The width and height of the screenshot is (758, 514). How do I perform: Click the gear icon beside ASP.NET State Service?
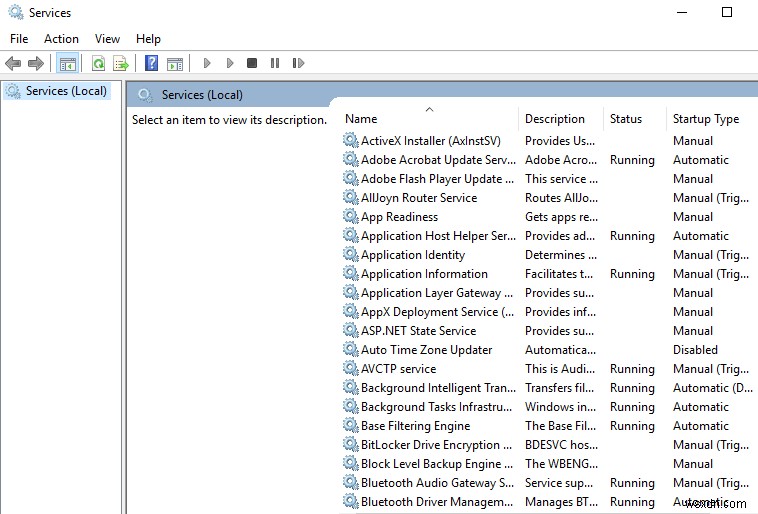tap(350, 330)
